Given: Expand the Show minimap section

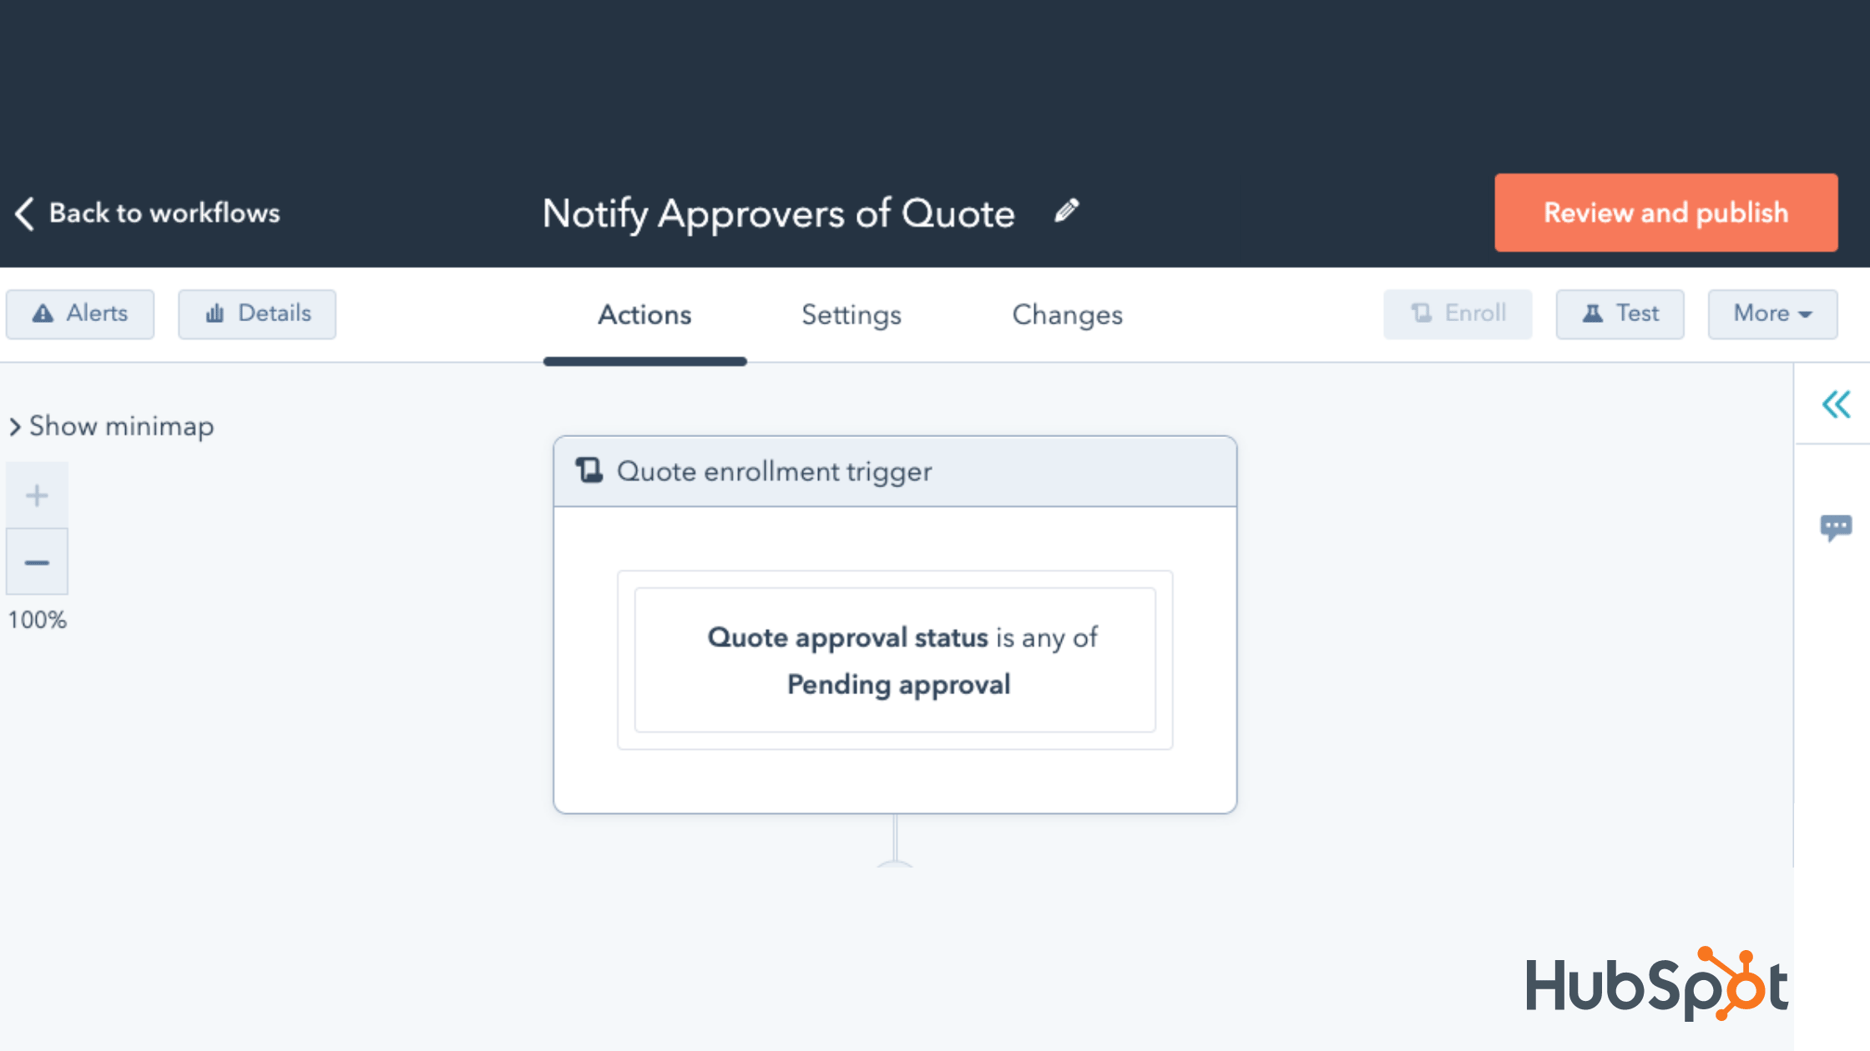Looking at the screenshot, I should click(112, 426).
